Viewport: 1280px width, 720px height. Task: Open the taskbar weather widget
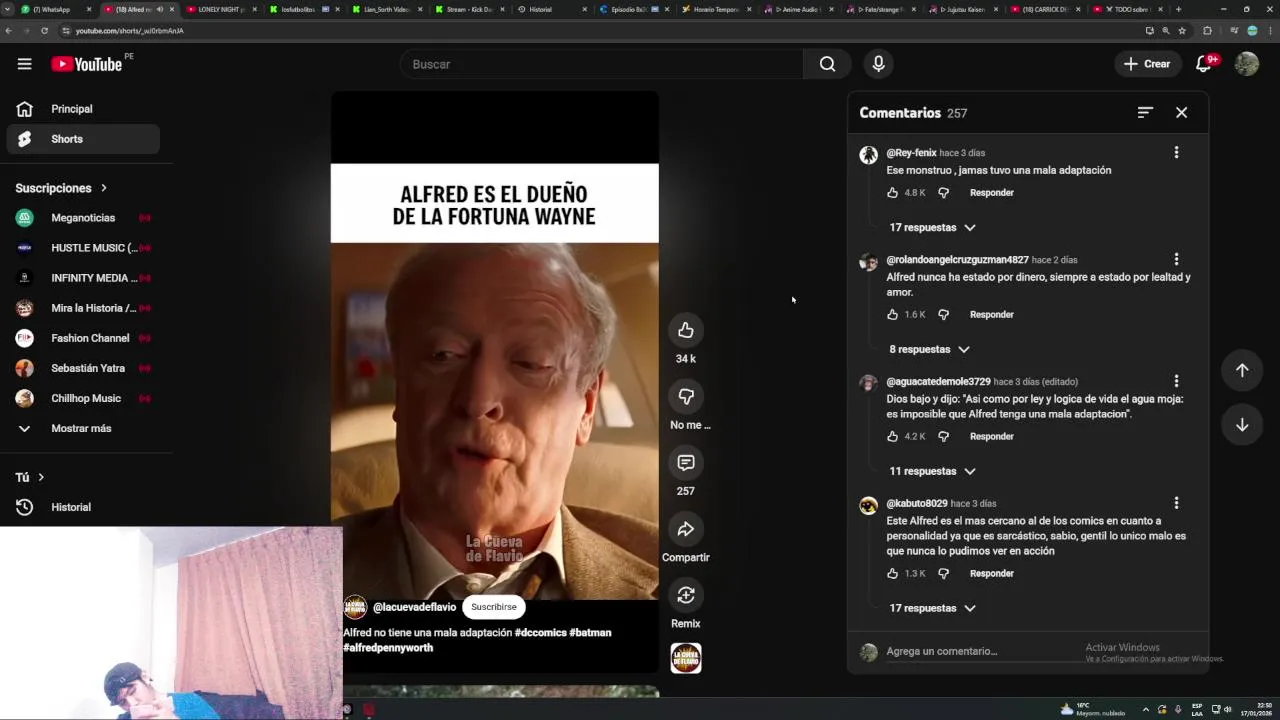[1093, 709]
